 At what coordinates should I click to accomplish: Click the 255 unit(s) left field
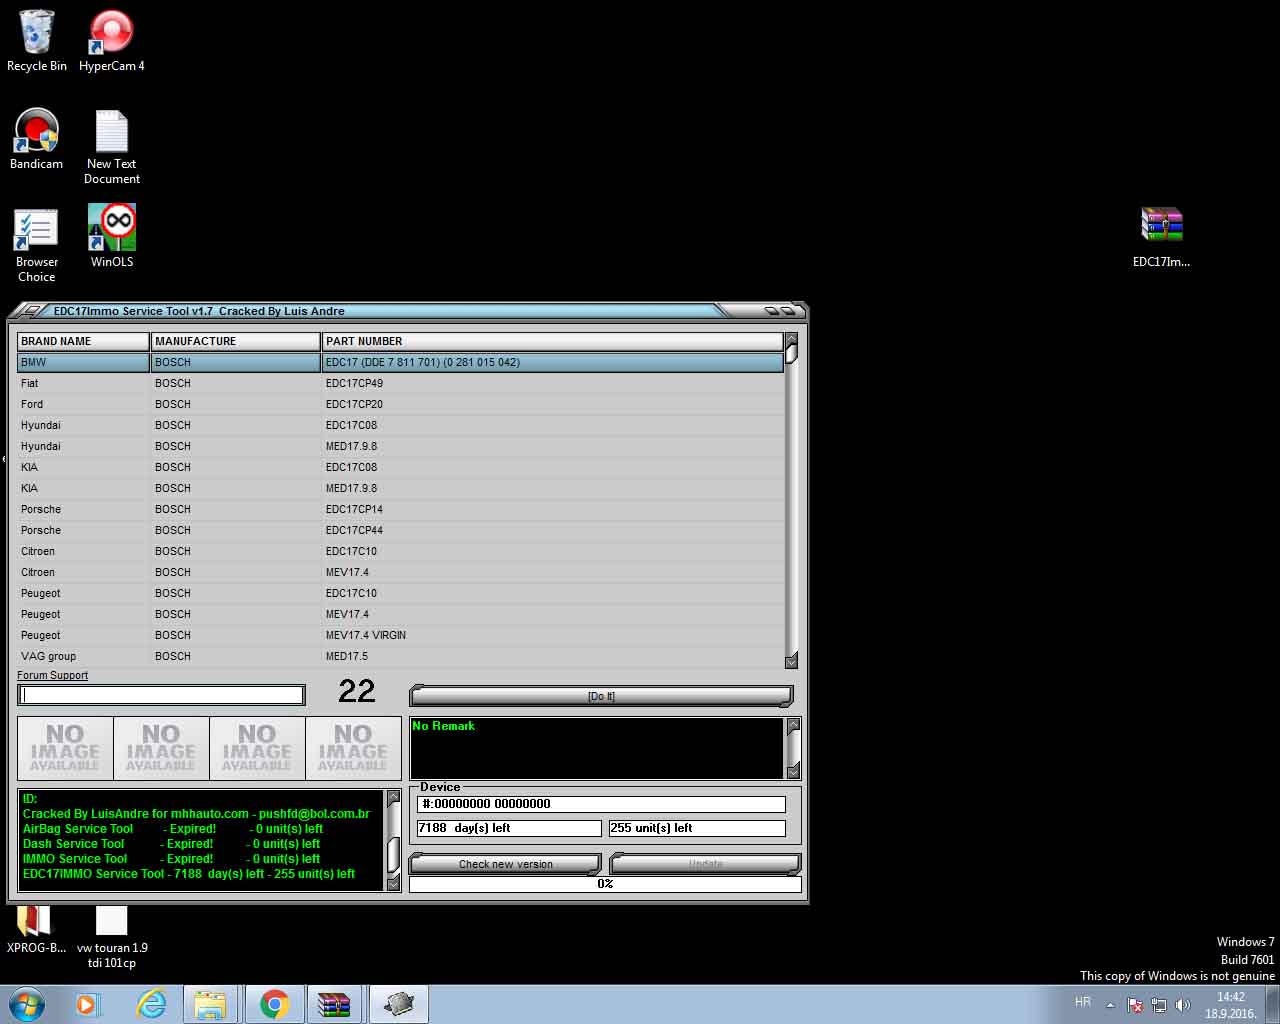[x=697, y=828]
